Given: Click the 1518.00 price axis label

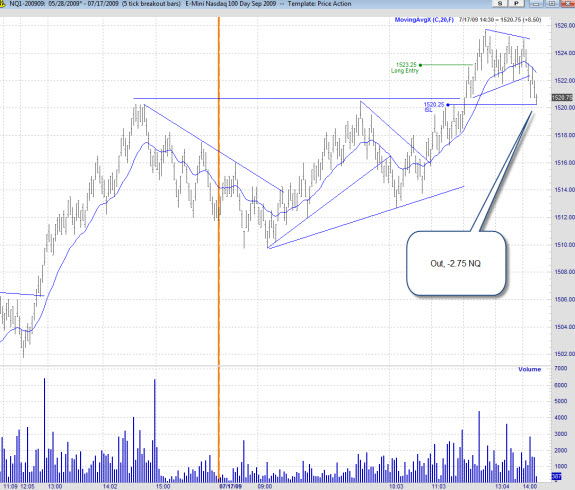Looking at the screenshot, I should click(x=564, y=135).
